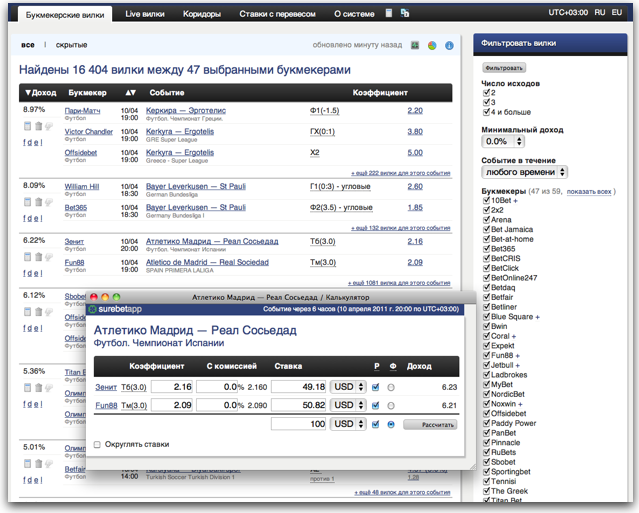Toggle the 2 outcomes checkbox
This screenshot has width=639, height=513.
(x=486, y=92)
